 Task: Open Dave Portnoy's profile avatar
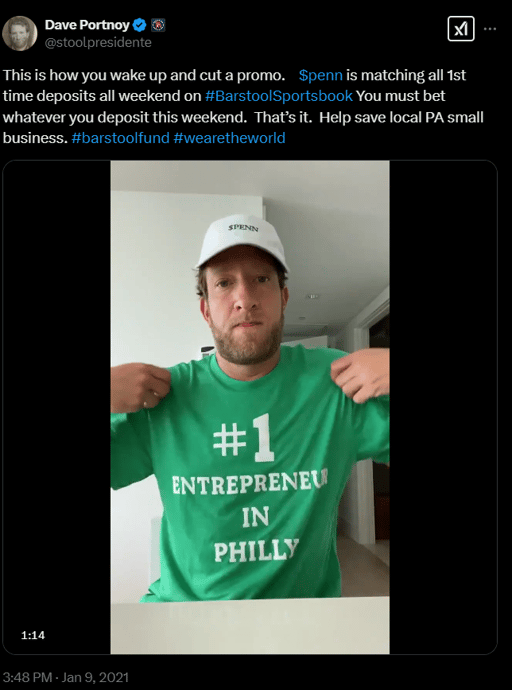20,33
